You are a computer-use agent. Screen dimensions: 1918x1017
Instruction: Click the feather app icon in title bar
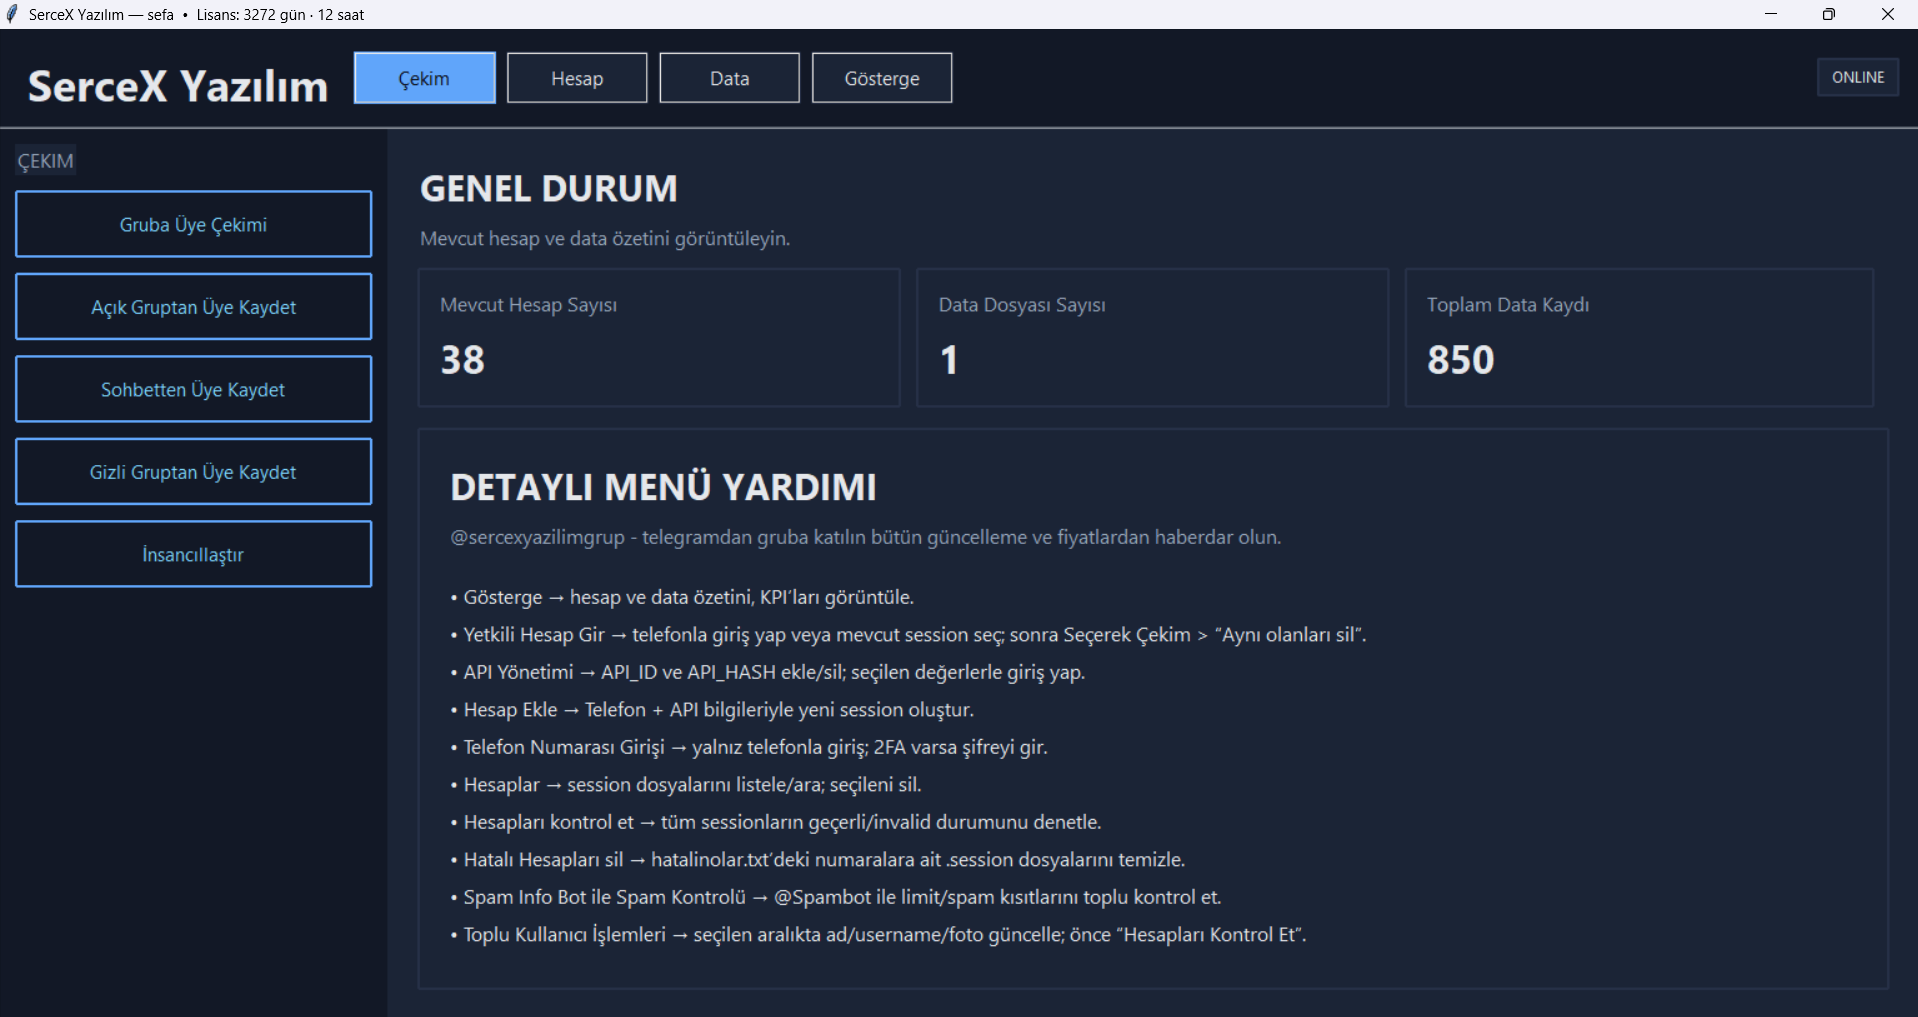tap(12, 14)
